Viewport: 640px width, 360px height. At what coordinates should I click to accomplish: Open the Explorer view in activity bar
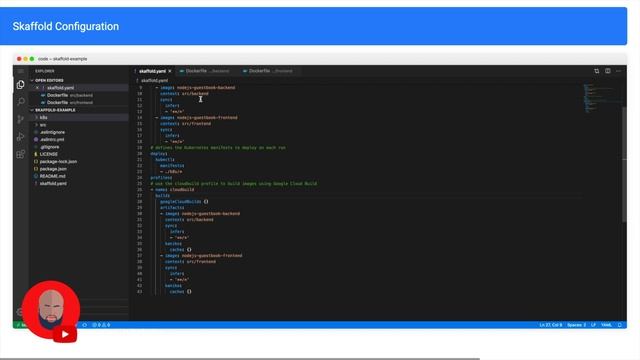pyautogui.click(x=20, y=84)
